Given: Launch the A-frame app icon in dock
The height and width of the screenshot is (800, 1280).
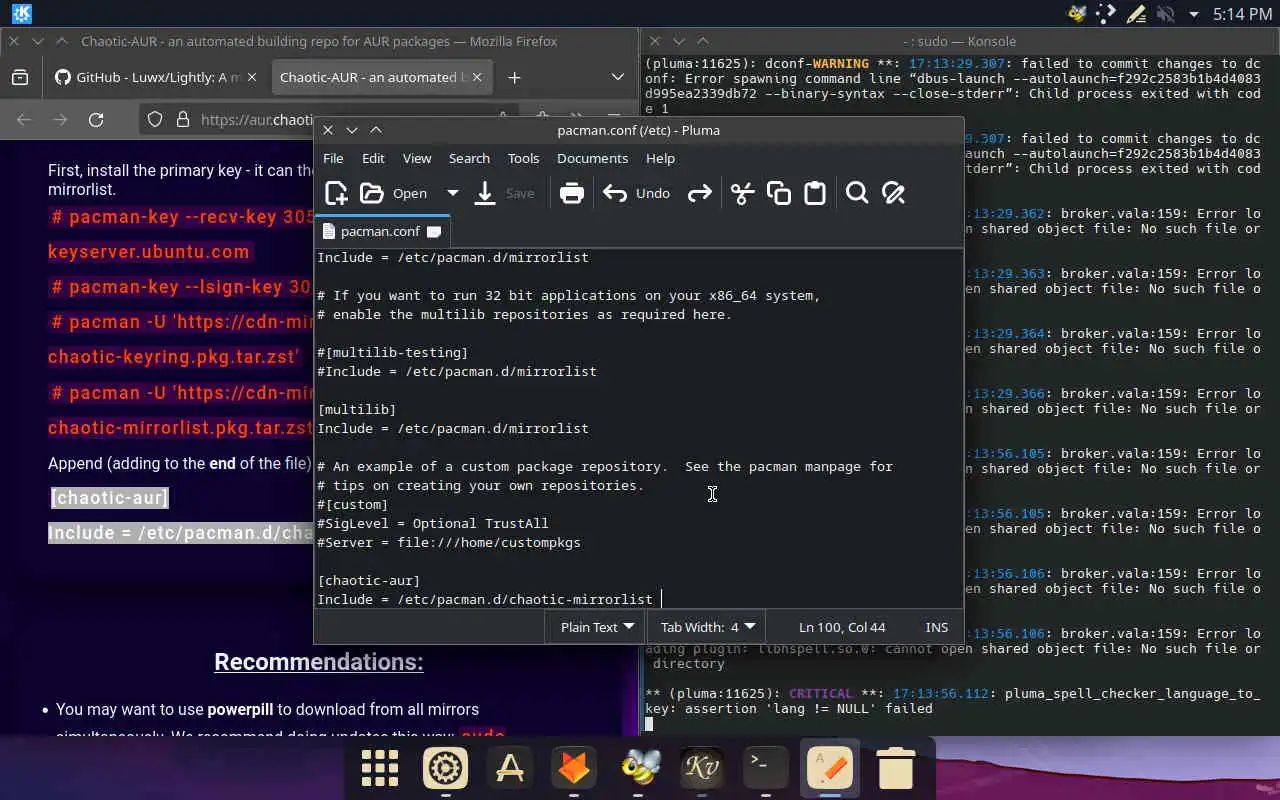Looking at the screenshot, I should coord(509,767).
